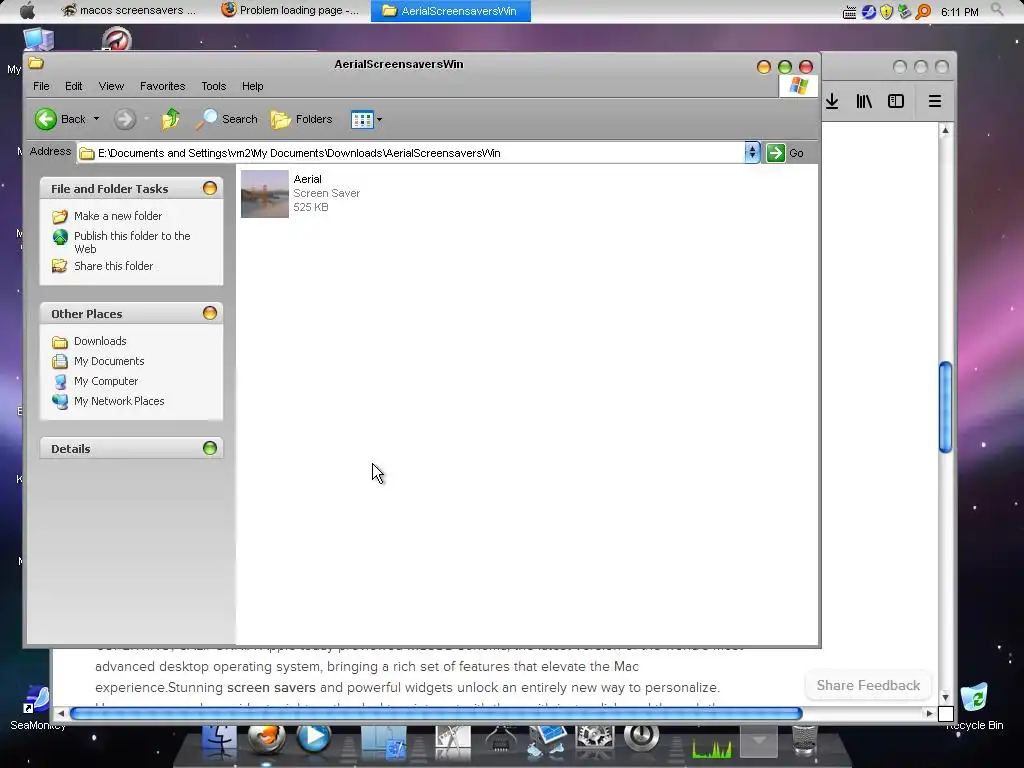Open the green activity graph dock icon

pyautogui.click(x=712, y=746)
